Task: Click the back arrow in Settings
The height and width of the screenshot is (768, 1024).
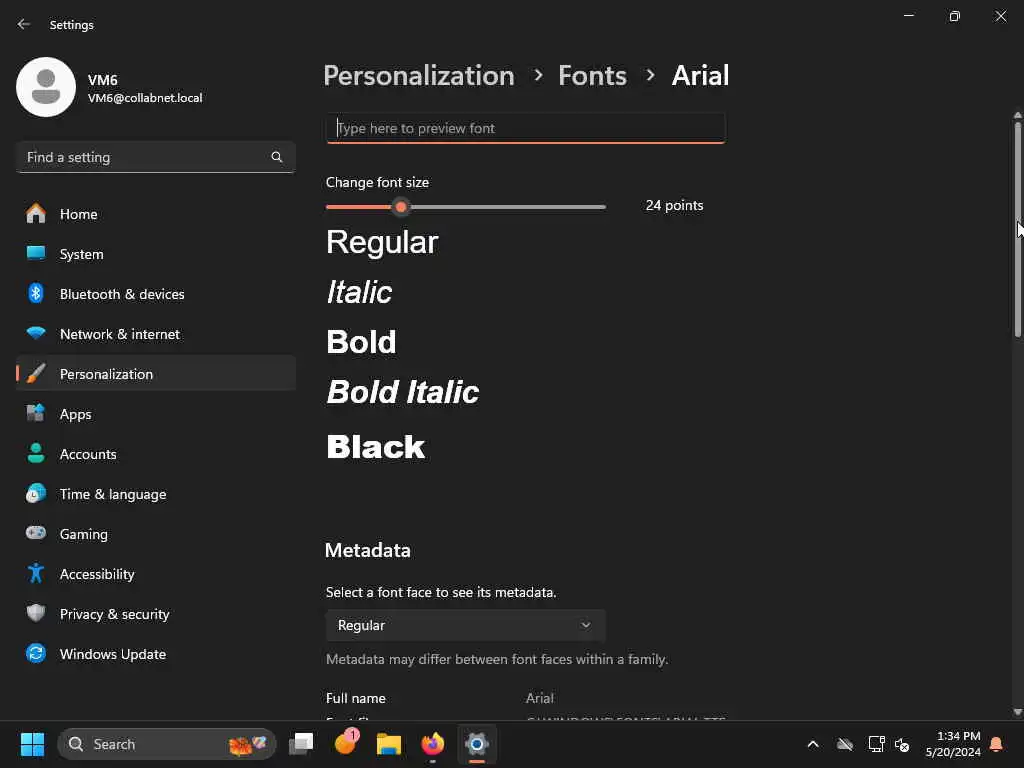Action: (x=24, y=24)
